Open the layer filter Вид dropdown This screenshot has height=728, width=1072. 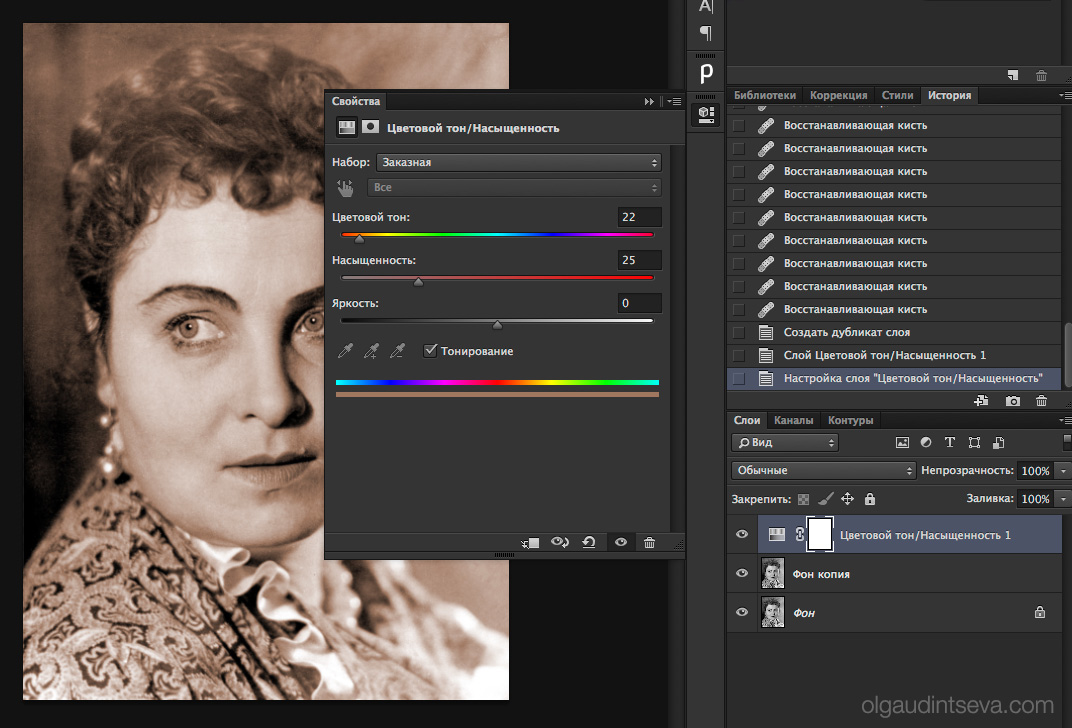(x=785, y=443)
